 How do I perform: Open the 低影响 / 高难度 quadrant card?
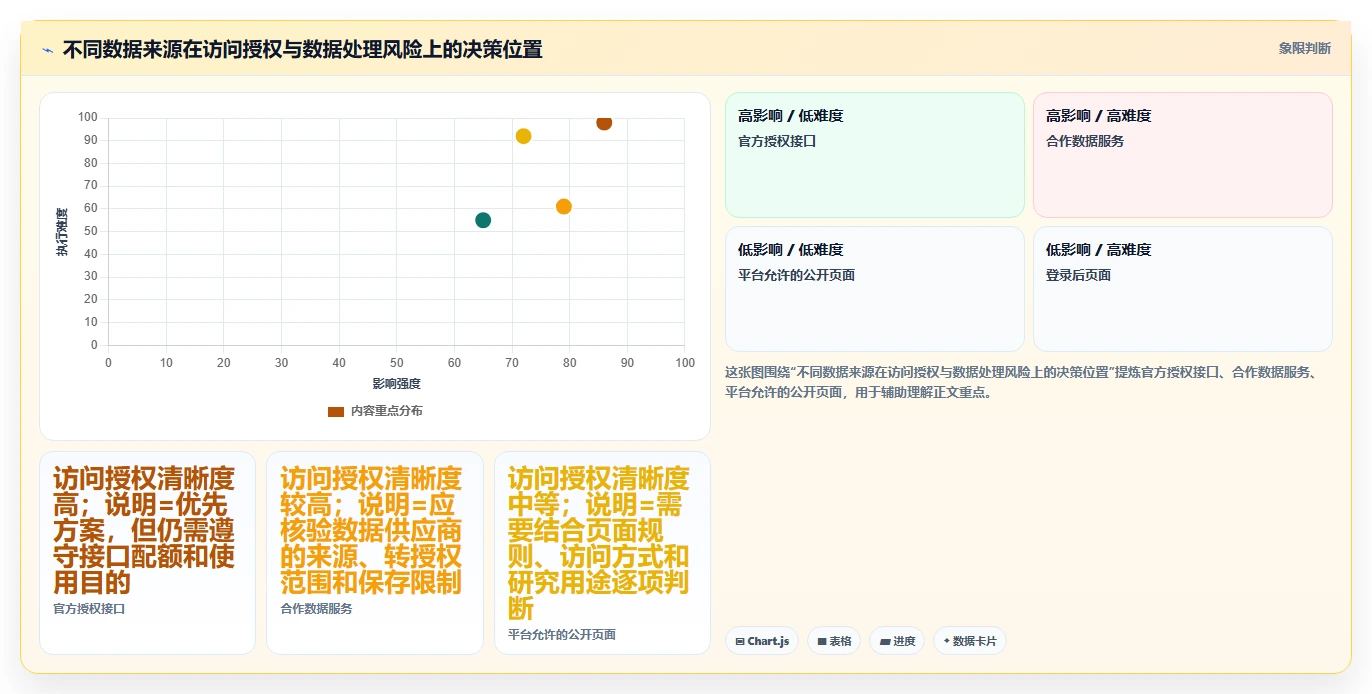(1183, 289)
